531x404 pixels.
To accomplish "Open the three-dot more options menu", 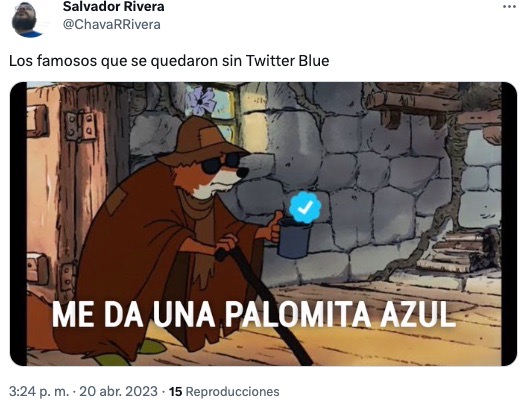I will tap(509, 7).
